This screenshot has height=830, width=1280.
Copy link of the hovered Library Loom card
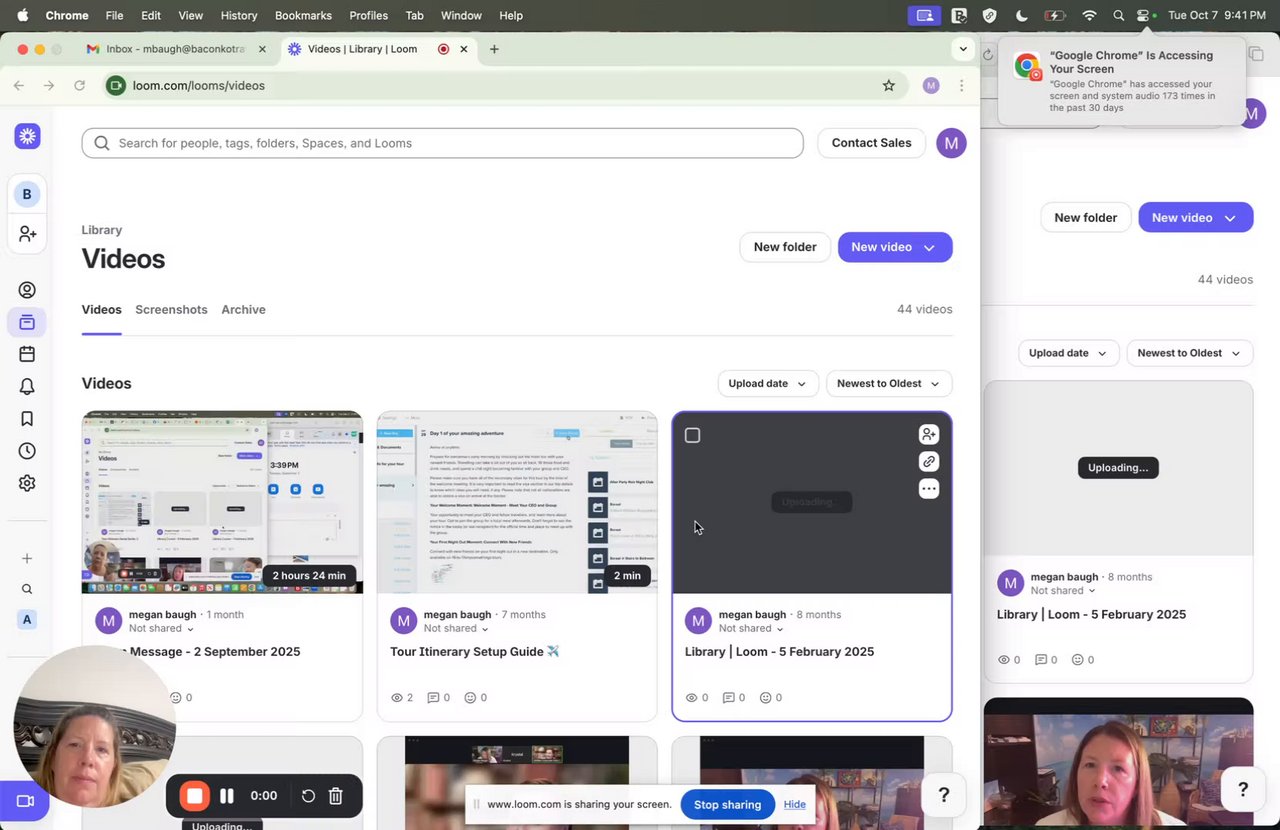click(929, 462)
